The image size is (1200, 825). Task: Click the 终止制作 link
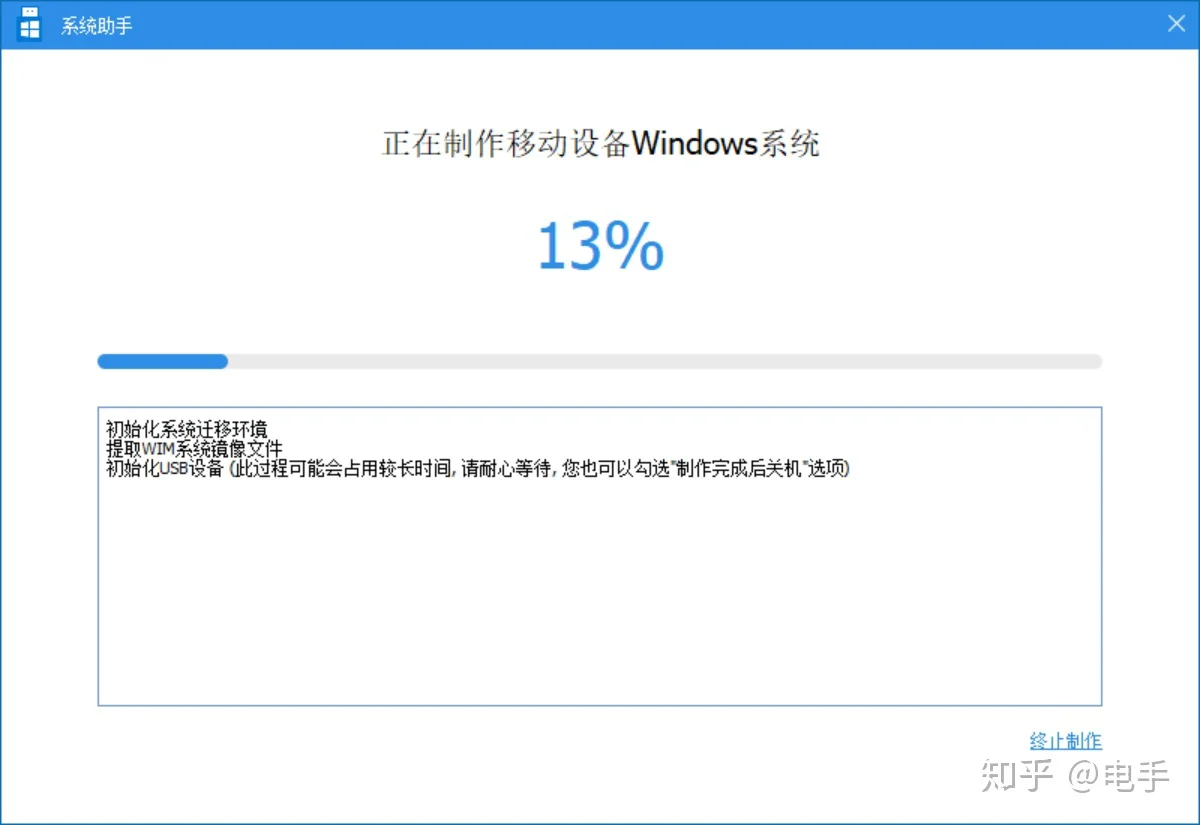click(x=1066, y=741)
